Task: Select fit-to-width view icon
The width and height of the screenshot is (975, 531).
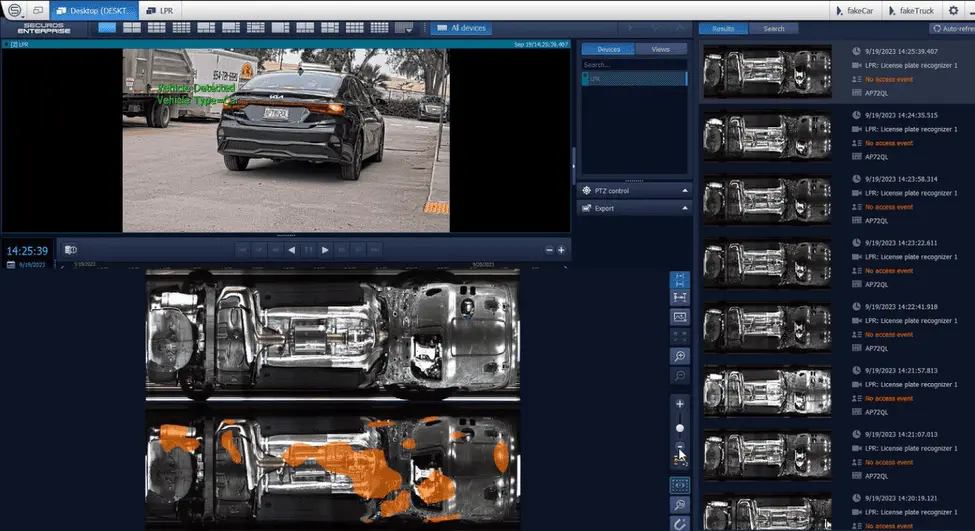Action: 680,298
